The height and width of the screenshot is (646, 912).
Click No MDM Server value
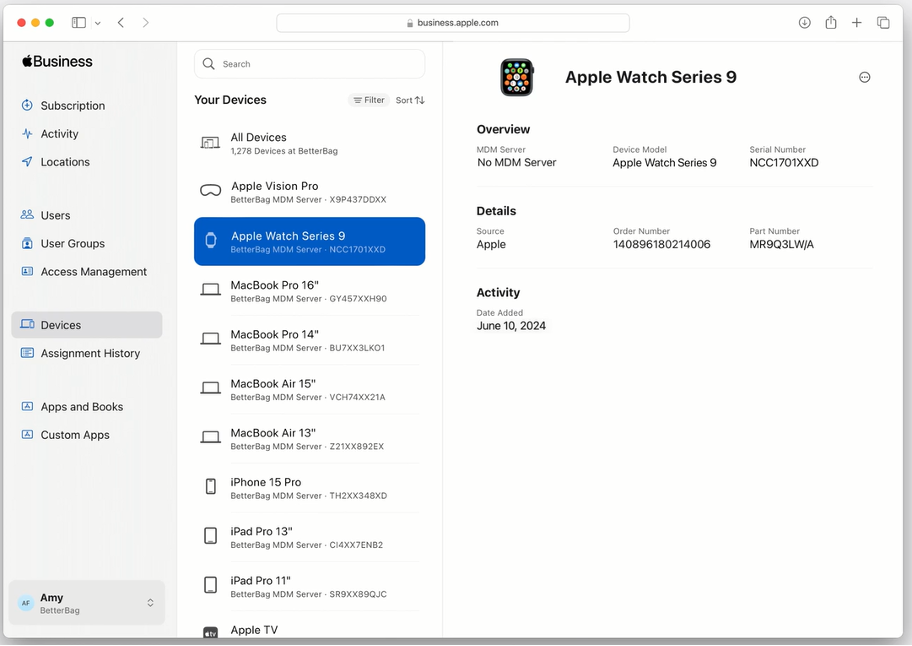click(516, 163)
